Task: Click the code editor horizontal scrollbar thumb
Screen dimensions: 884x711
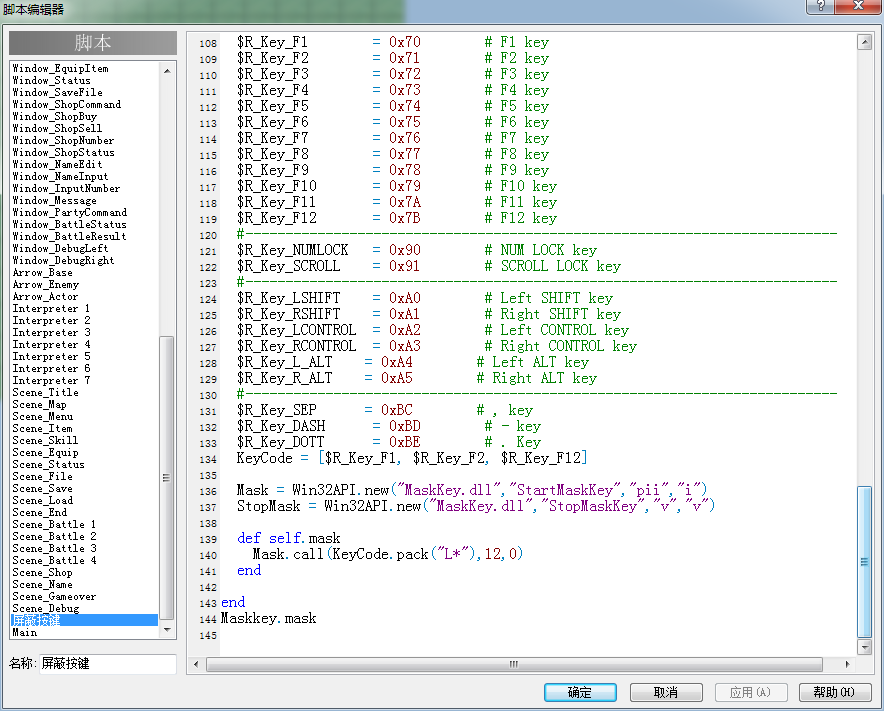Action: click(x=514, y=664)
